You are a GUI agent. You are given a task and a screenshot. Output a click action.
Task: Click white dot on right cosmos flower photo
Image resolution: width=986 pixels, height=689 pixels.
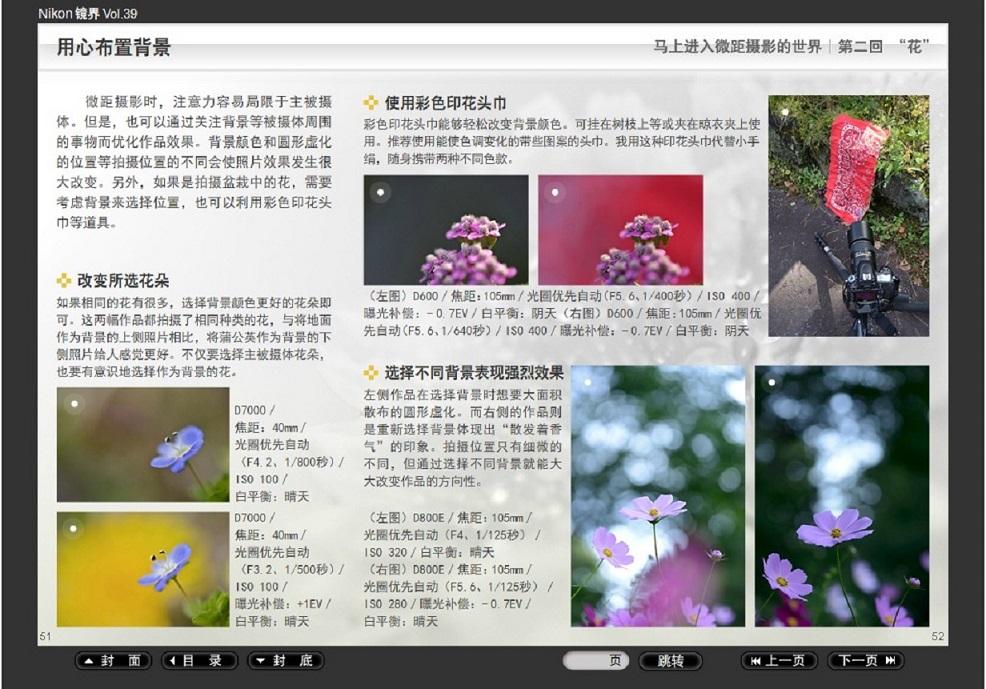773,382
